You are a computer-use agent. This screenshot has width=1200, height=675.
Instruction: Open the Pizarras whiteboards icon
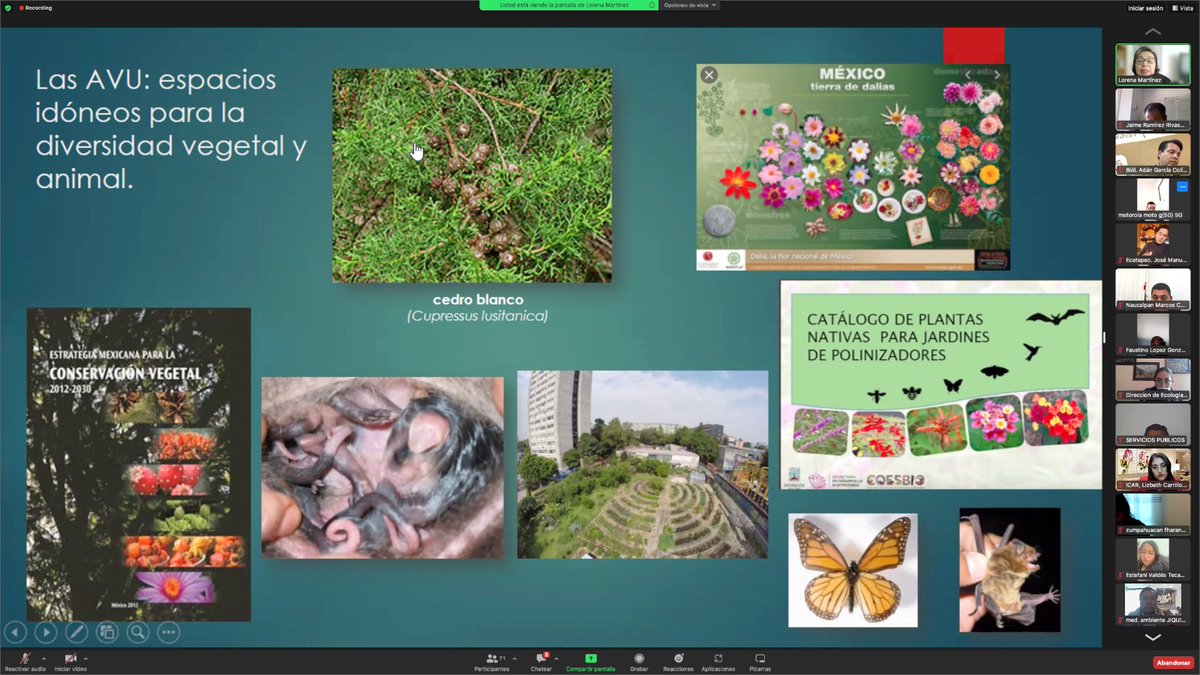[x=760, y=658]
